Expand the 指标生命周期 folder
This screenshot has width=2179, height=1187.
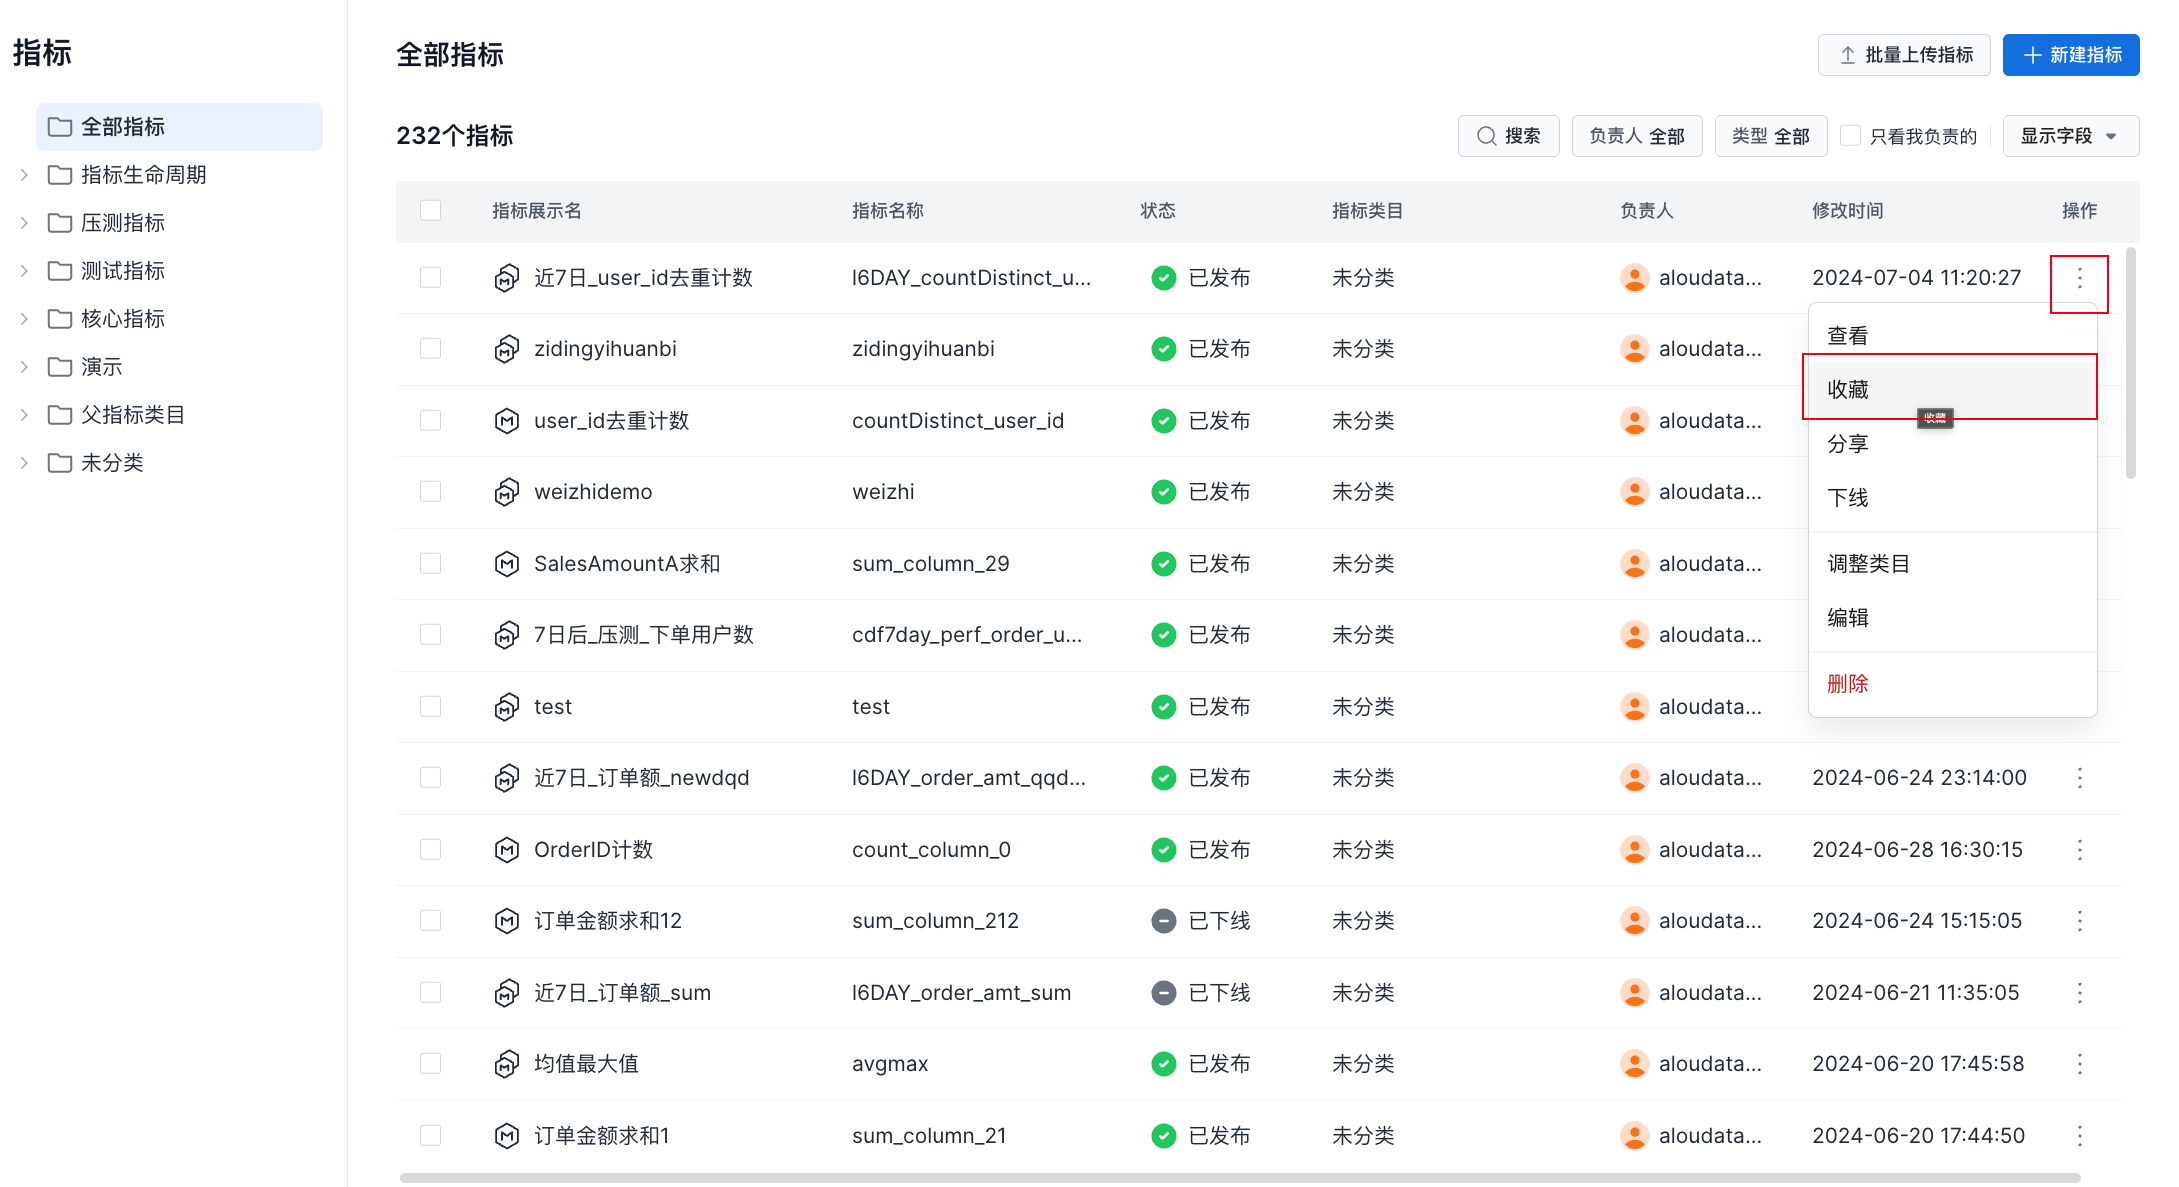pos(24,175)
